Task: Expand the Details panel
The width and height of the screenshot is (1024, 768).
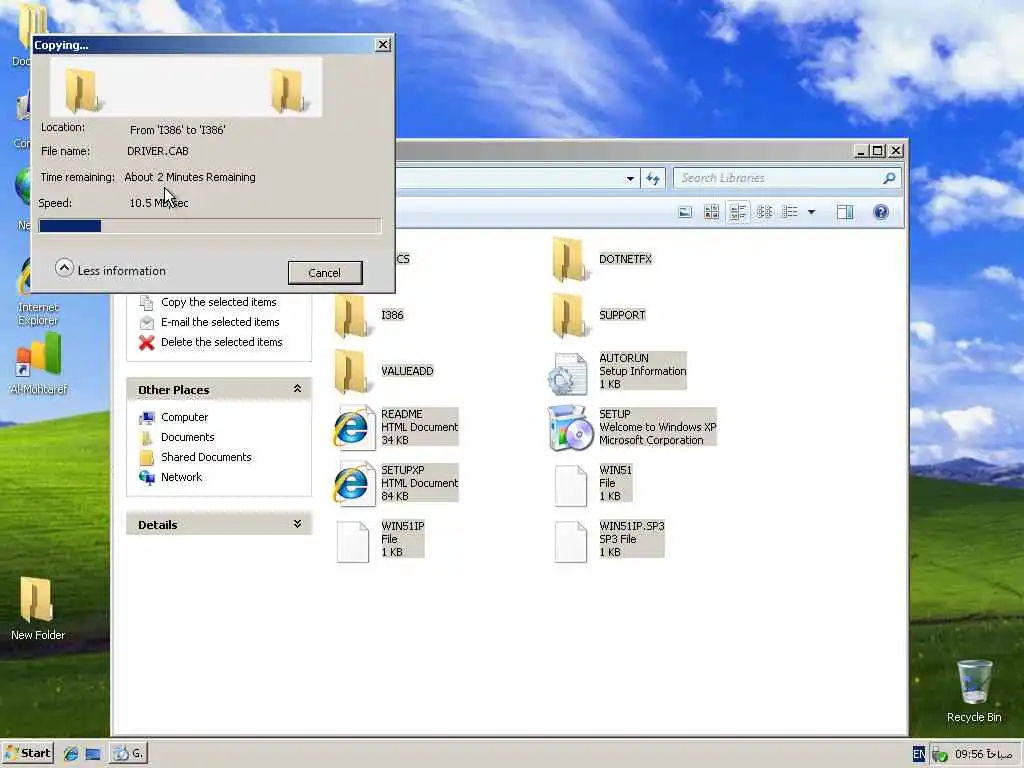Action: click(297, 524)
